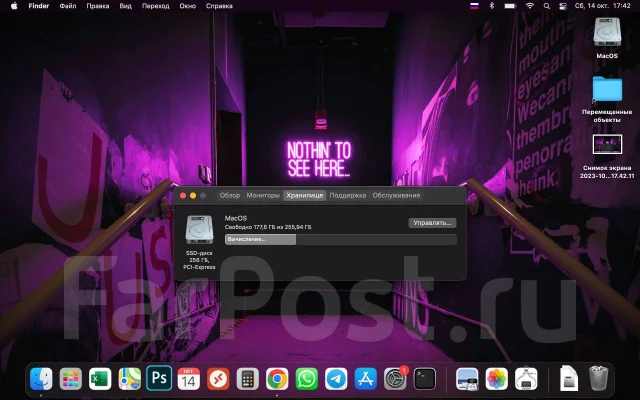Open System Preferences with red badge
640x400 pixels.
395,379
